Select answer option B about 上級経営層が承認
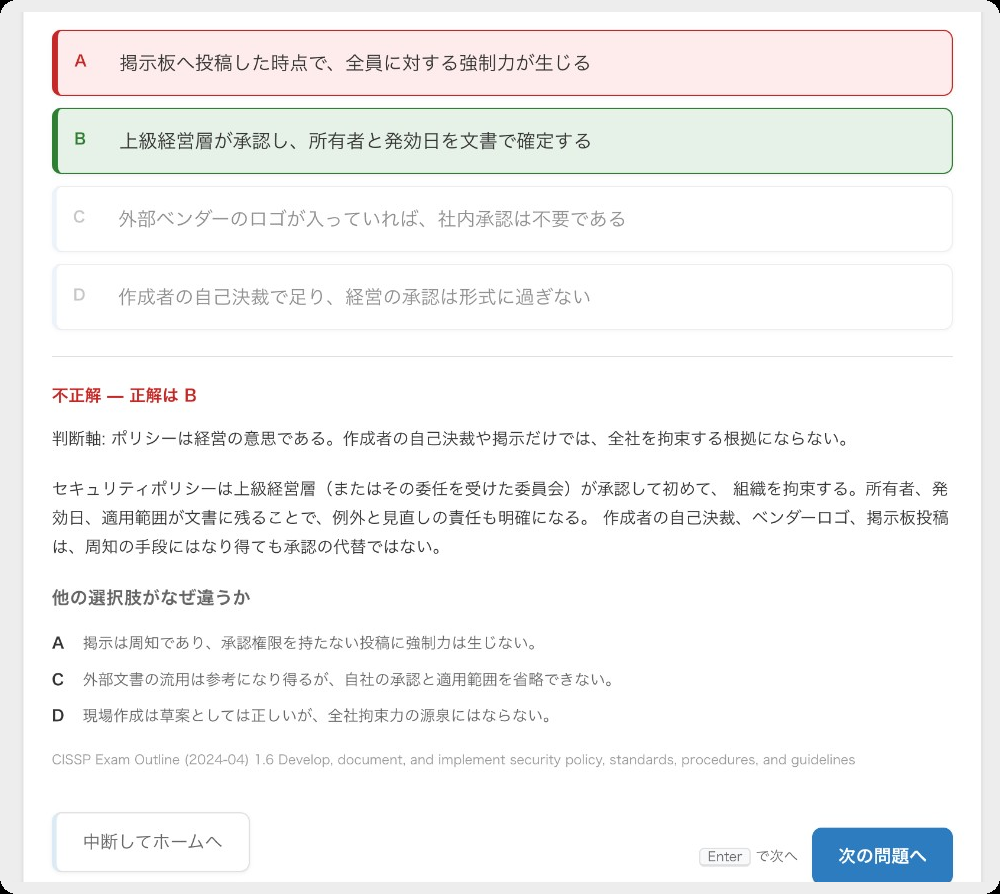This screenshot has height=894, width=1000. 502,141
